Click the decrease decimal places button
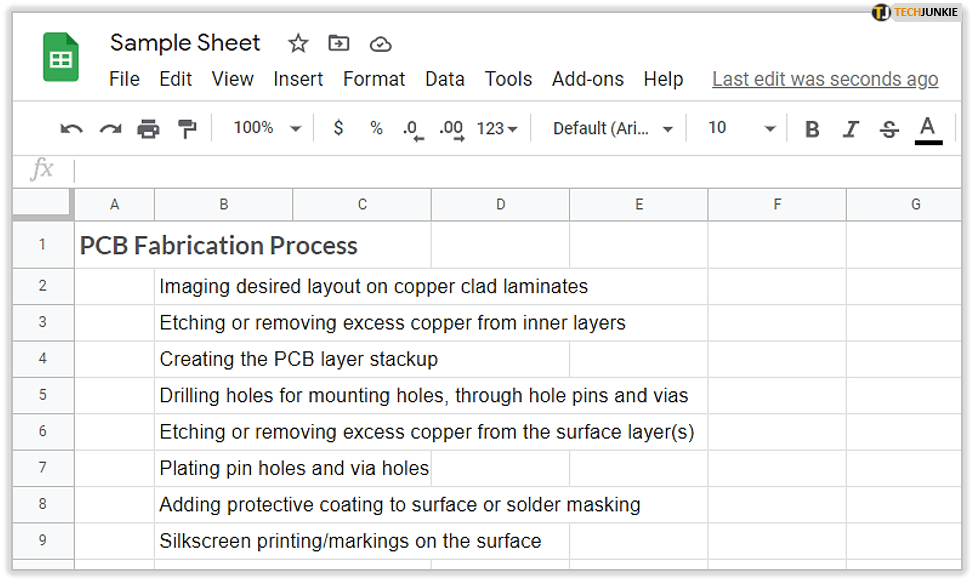The height and width of the screenshot is (582, 974). tap(411, 129)
